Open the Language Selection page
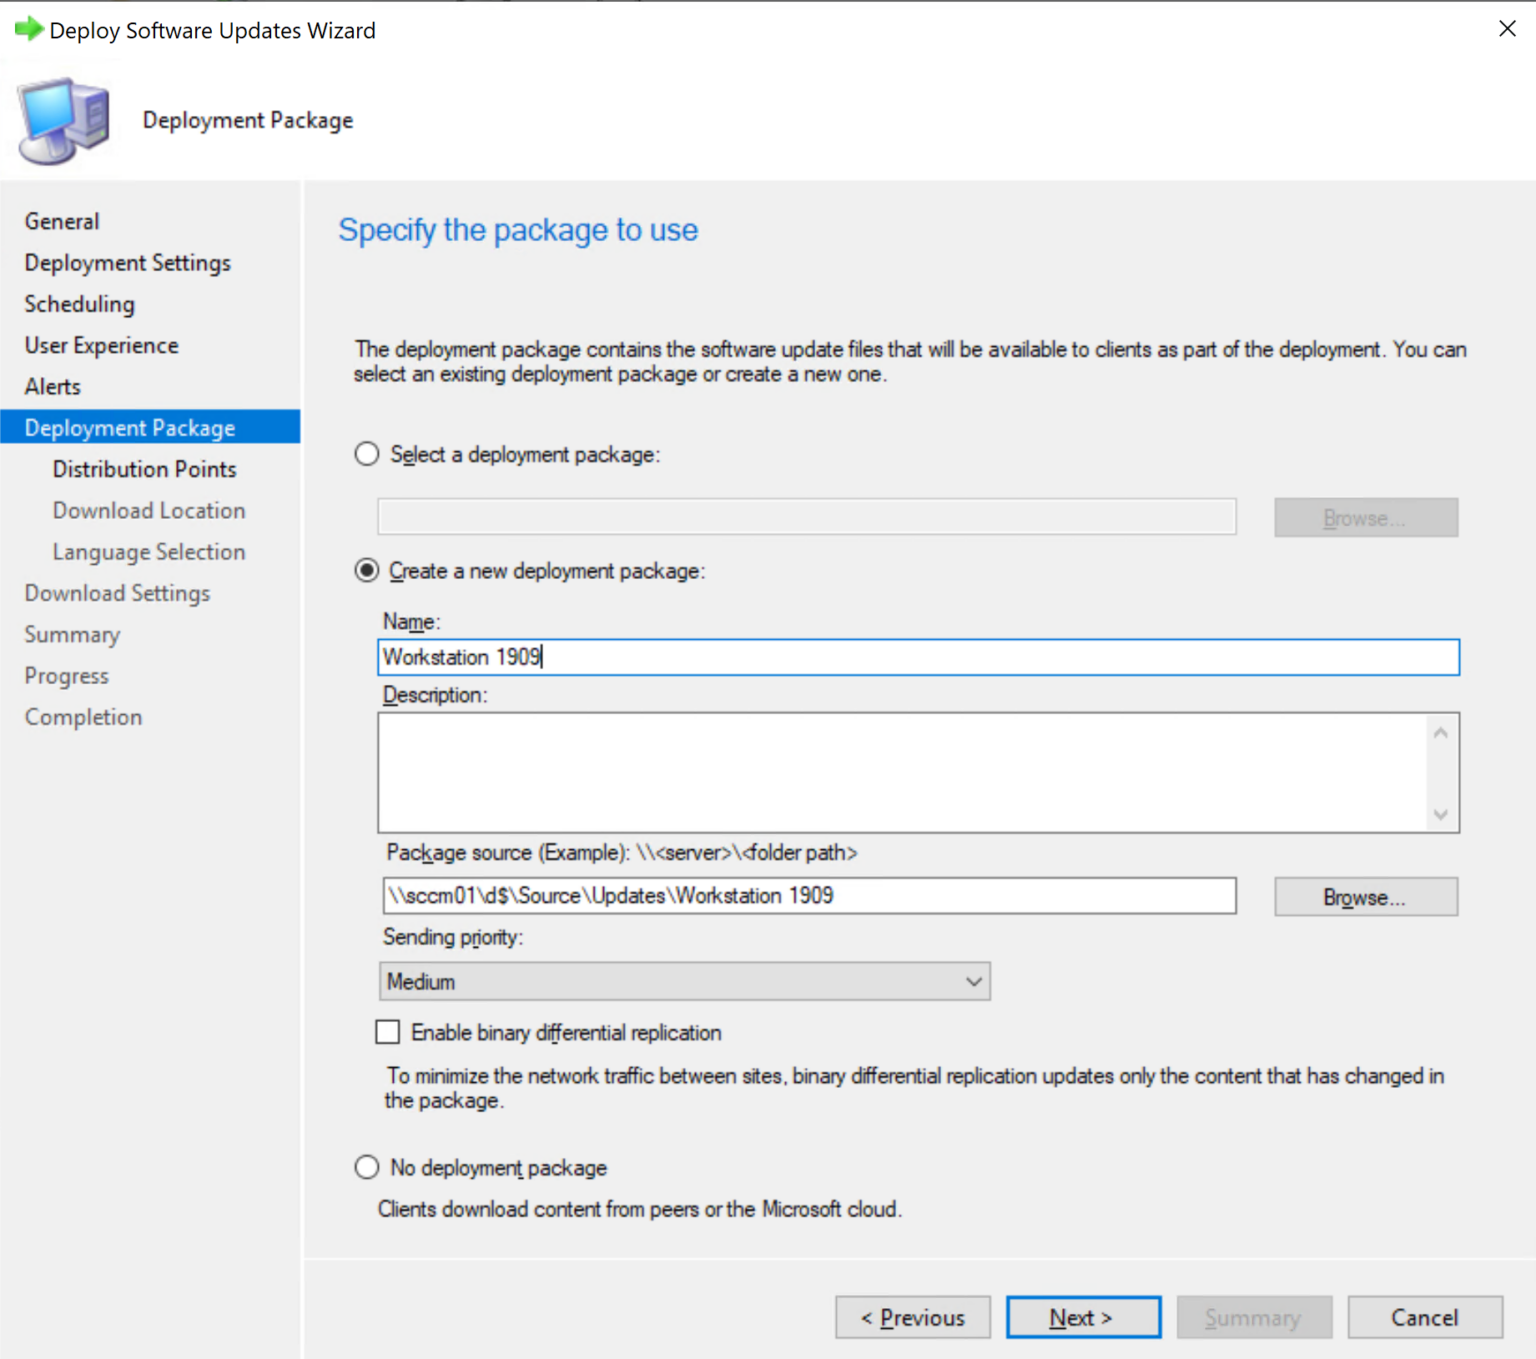The width and height of the screenshot is (1536, 1359). click(x=148, y=551)
